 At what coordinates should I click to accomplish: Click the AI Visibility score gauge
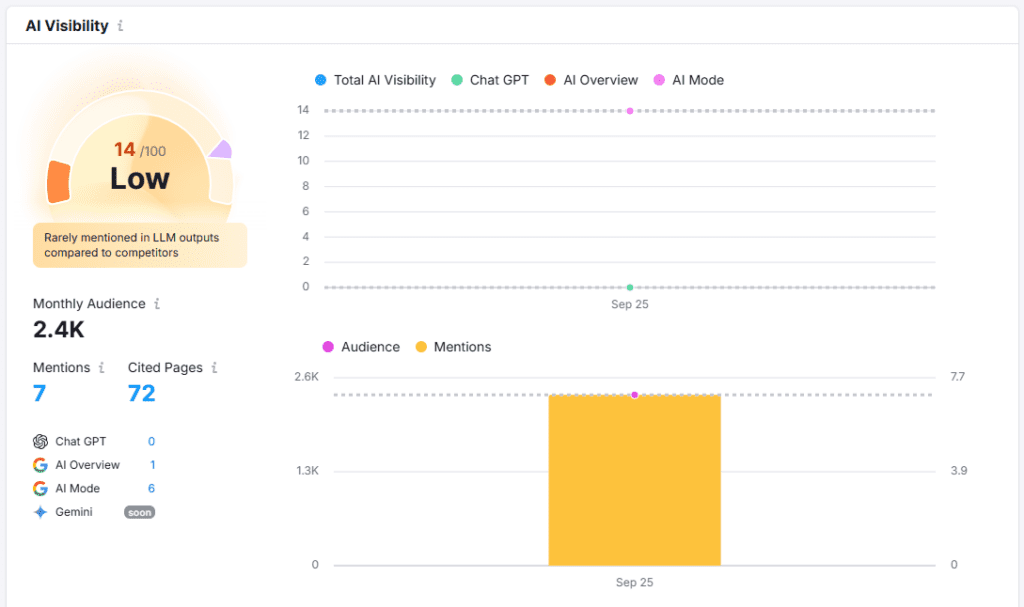pos(140,160)
